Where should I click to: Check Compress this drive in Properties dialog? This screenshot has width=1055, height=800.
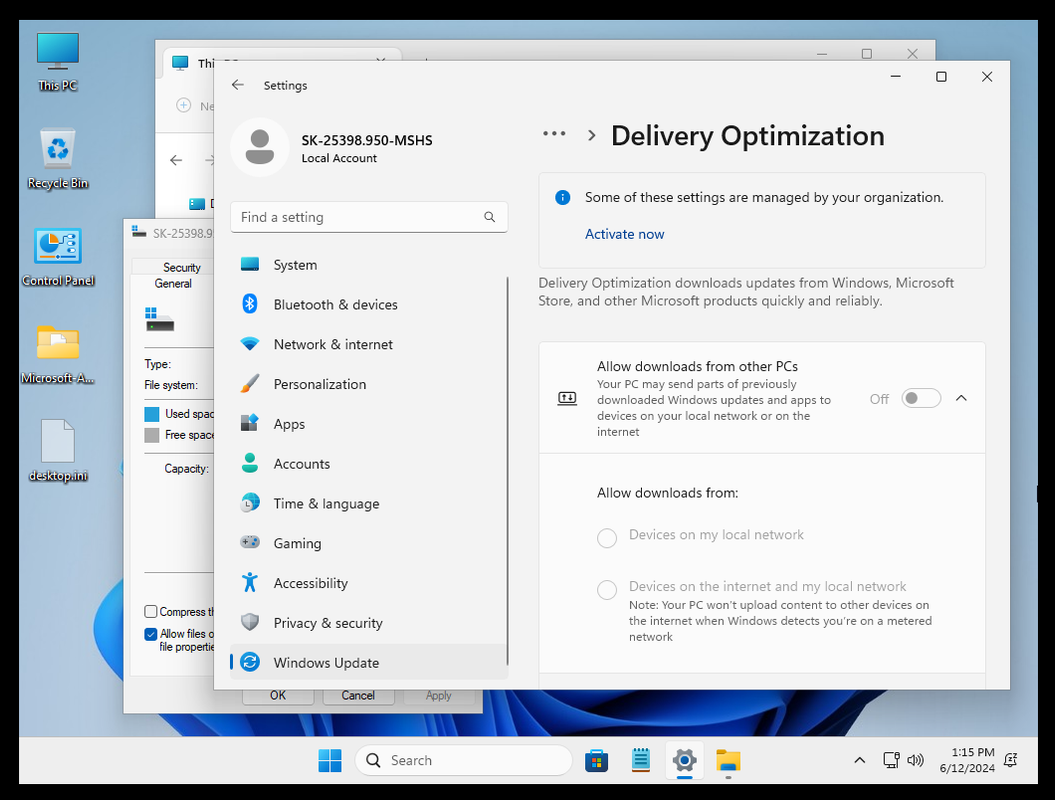click(x=151, y=612)
